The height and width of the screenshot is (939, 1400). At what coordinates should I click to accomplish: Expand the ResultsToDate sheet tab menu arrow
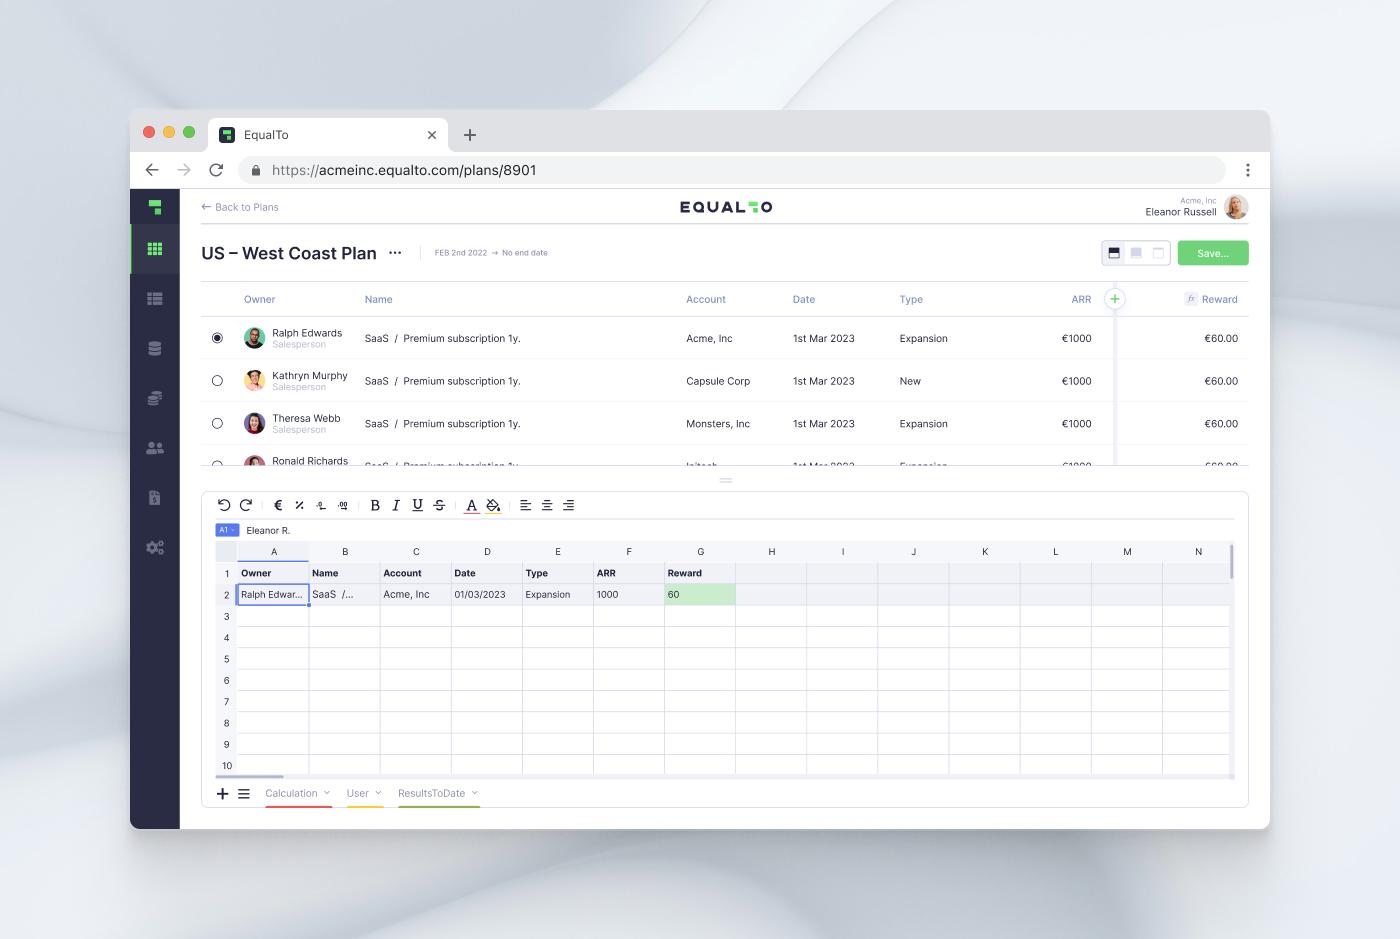pos(475,793)
